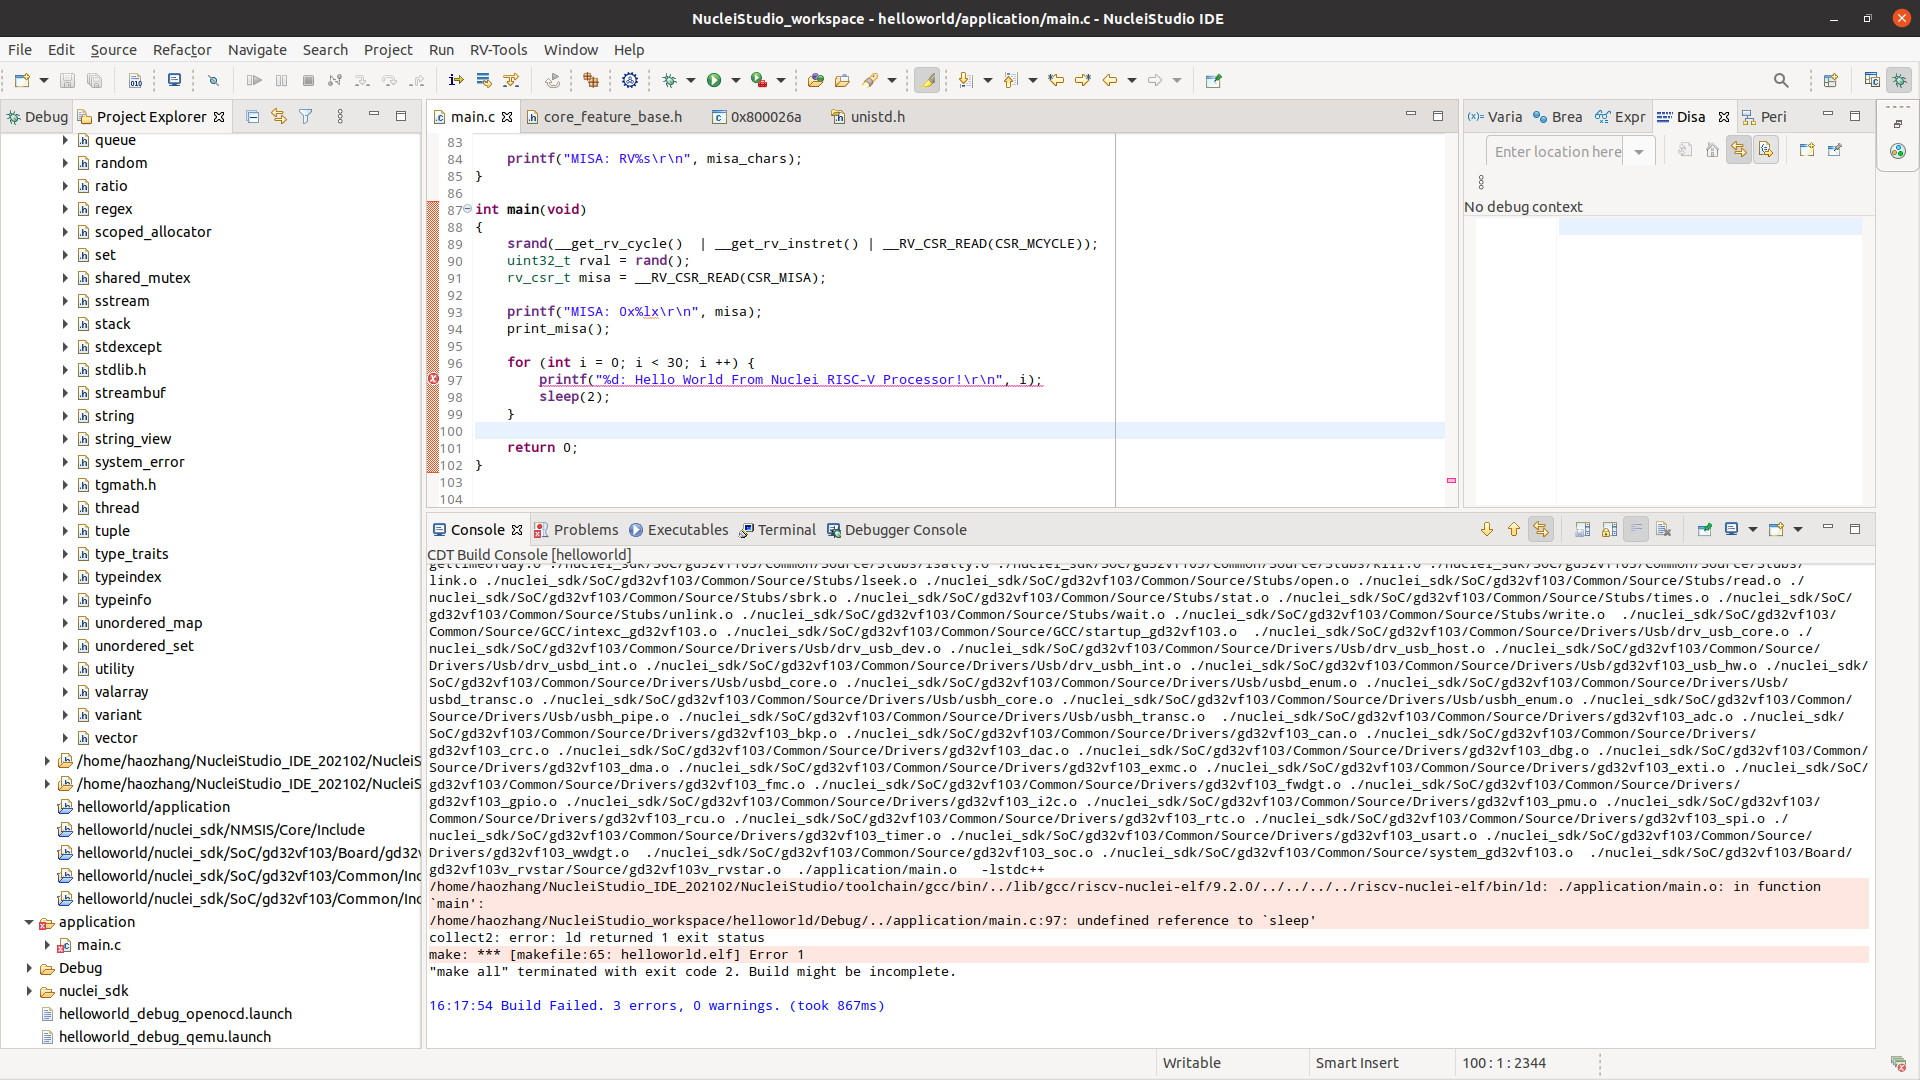
Task: Toggle fold marker at line 87
Action: 467,209
